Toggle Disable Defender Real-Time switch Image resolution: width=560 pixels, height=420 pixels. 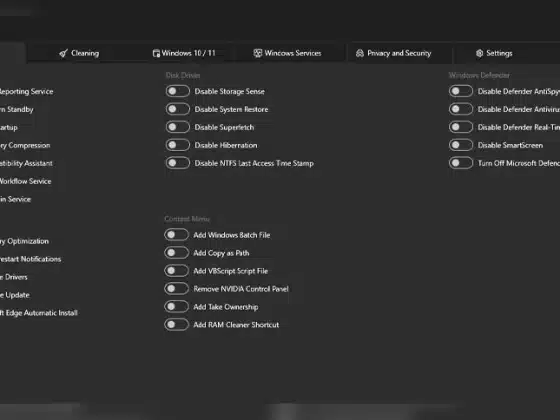(461, 127)
